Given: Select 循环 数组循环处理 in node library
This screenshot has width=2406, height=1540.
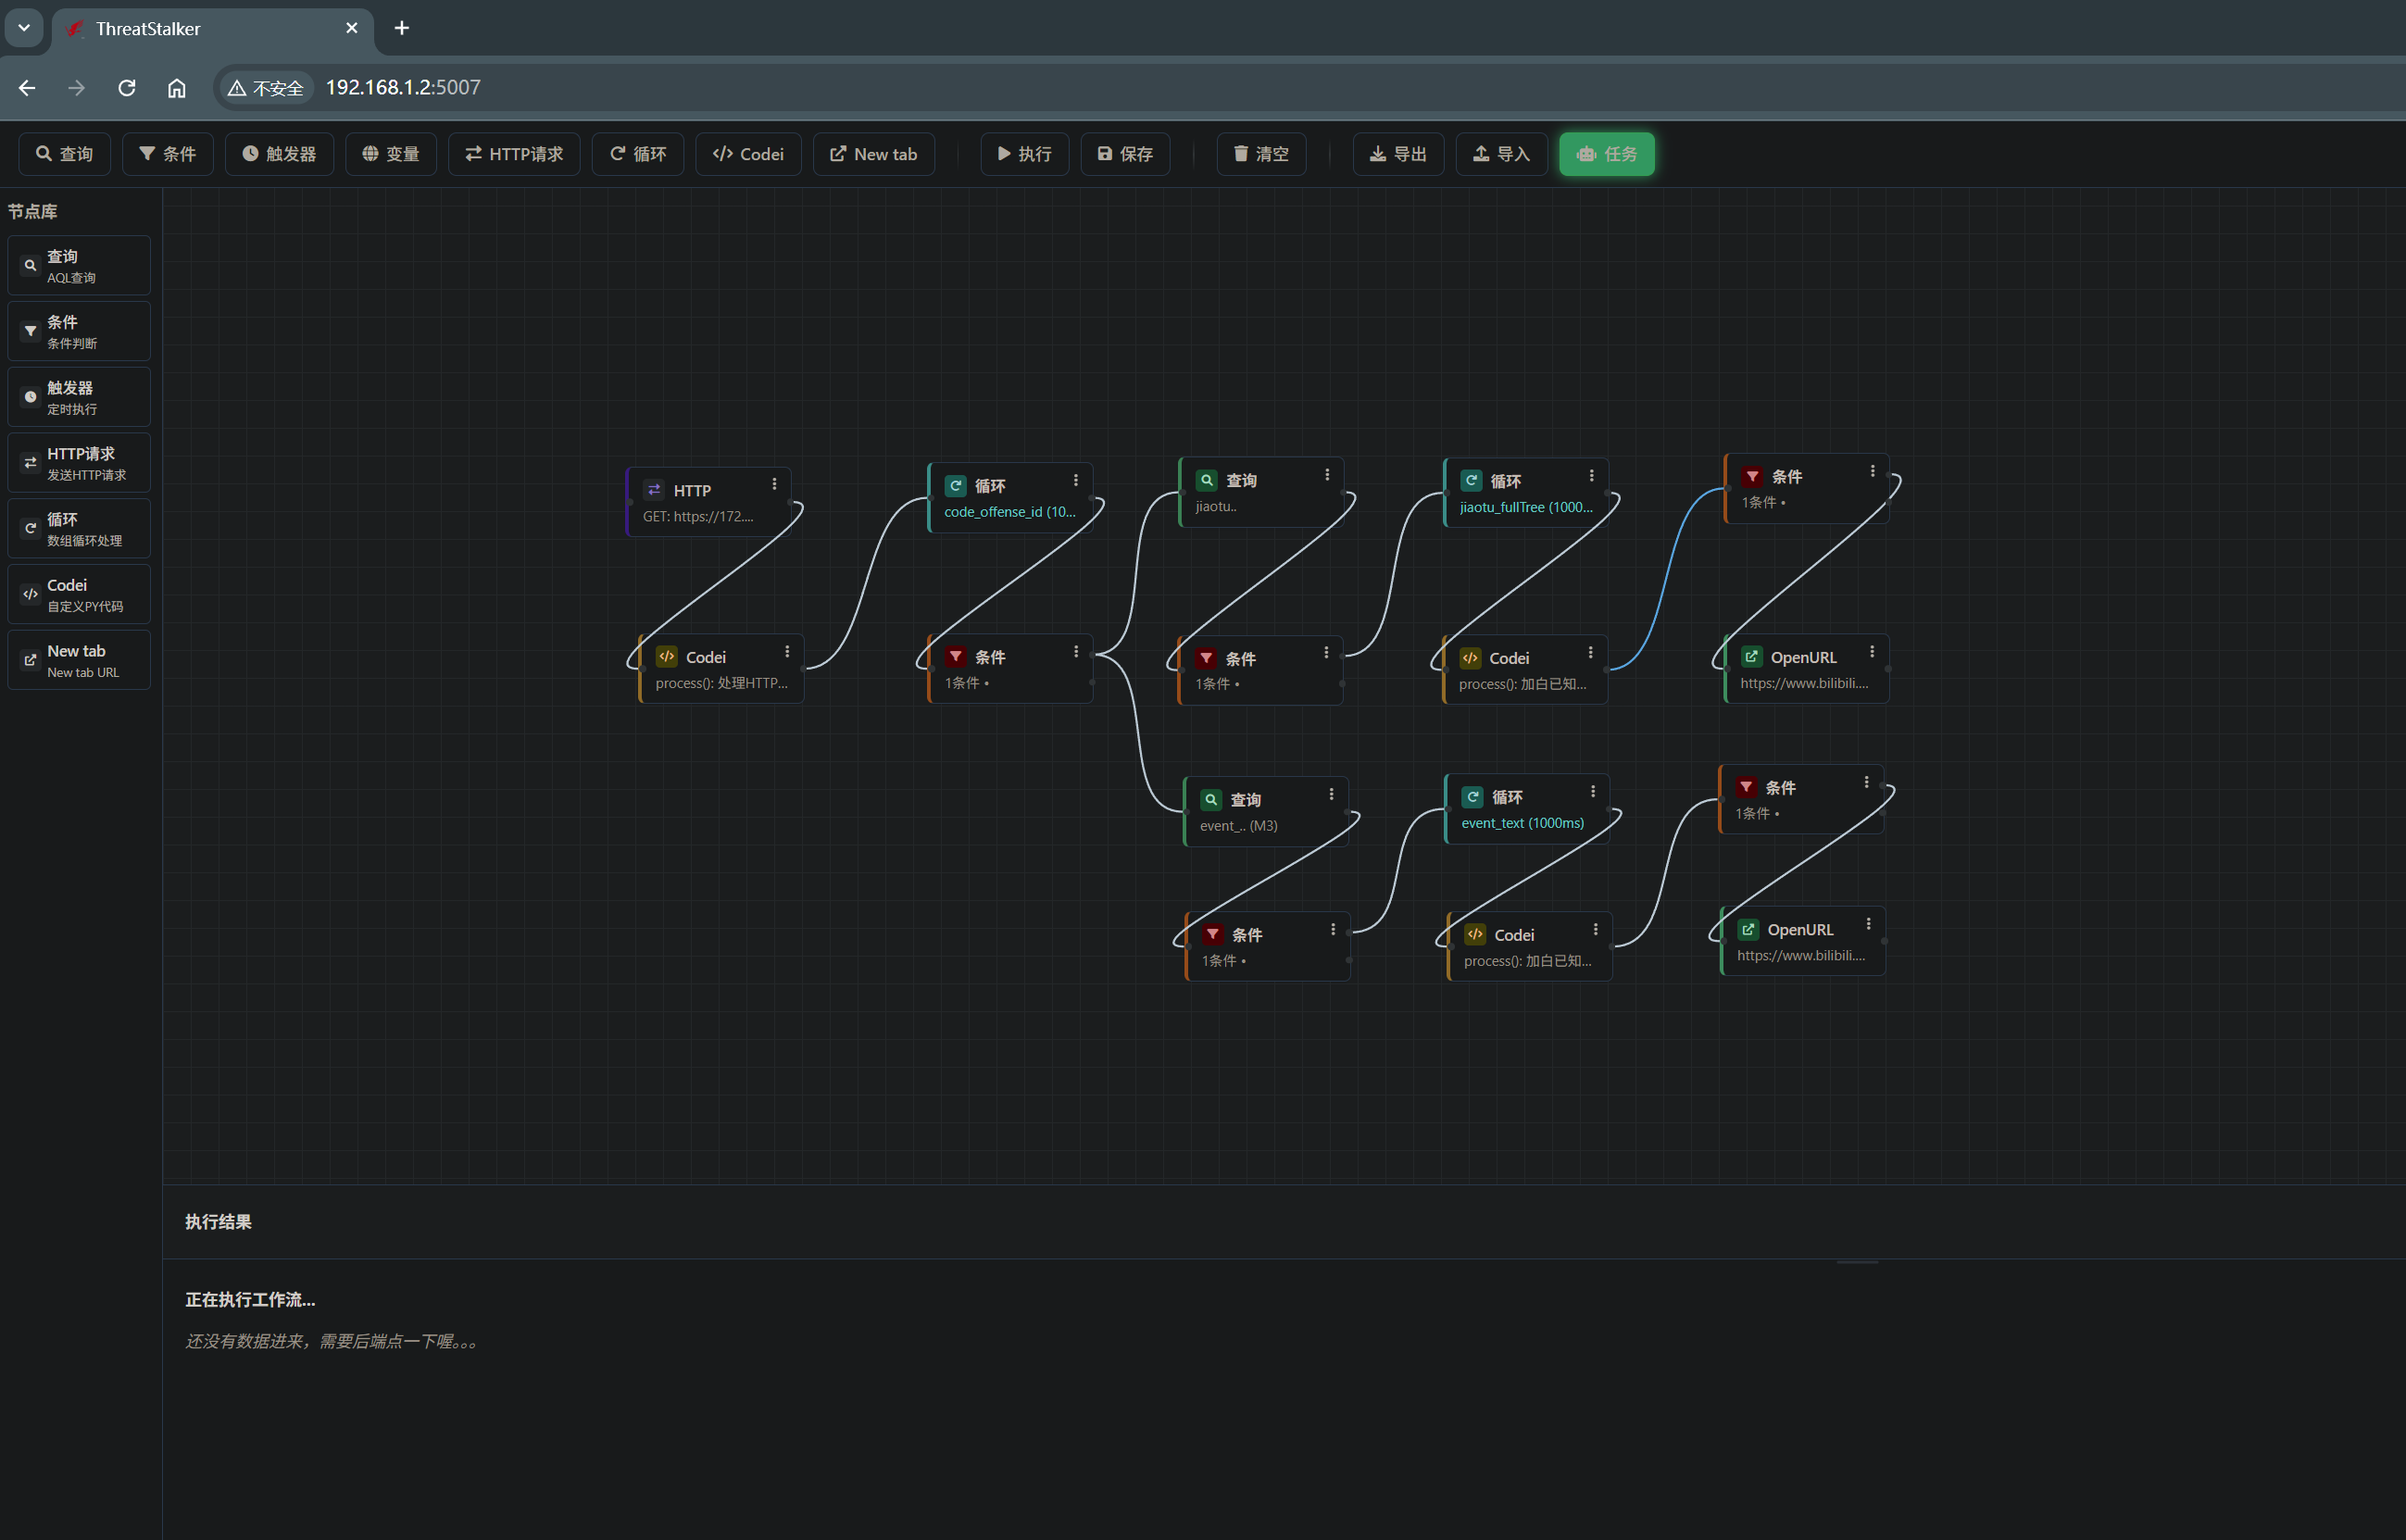Looking at the screenshot, I should (x=79, y=528).
